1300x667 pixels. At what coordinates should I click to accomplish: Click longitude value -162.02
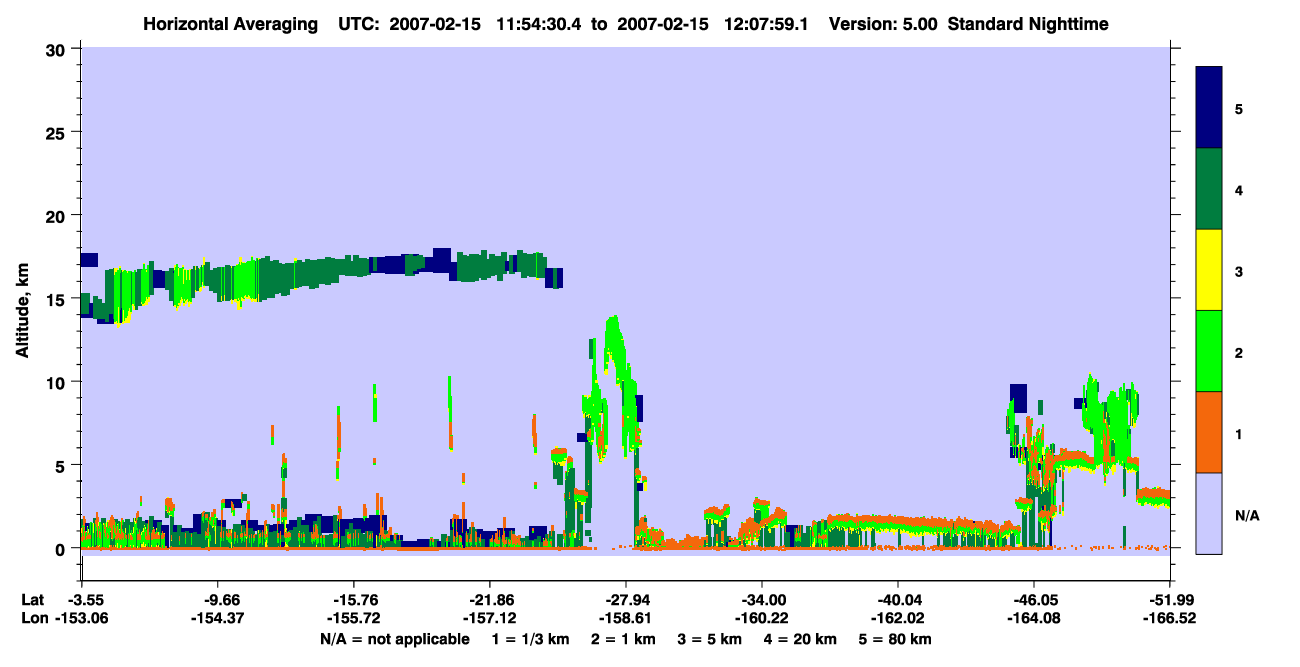coord(898,618)
